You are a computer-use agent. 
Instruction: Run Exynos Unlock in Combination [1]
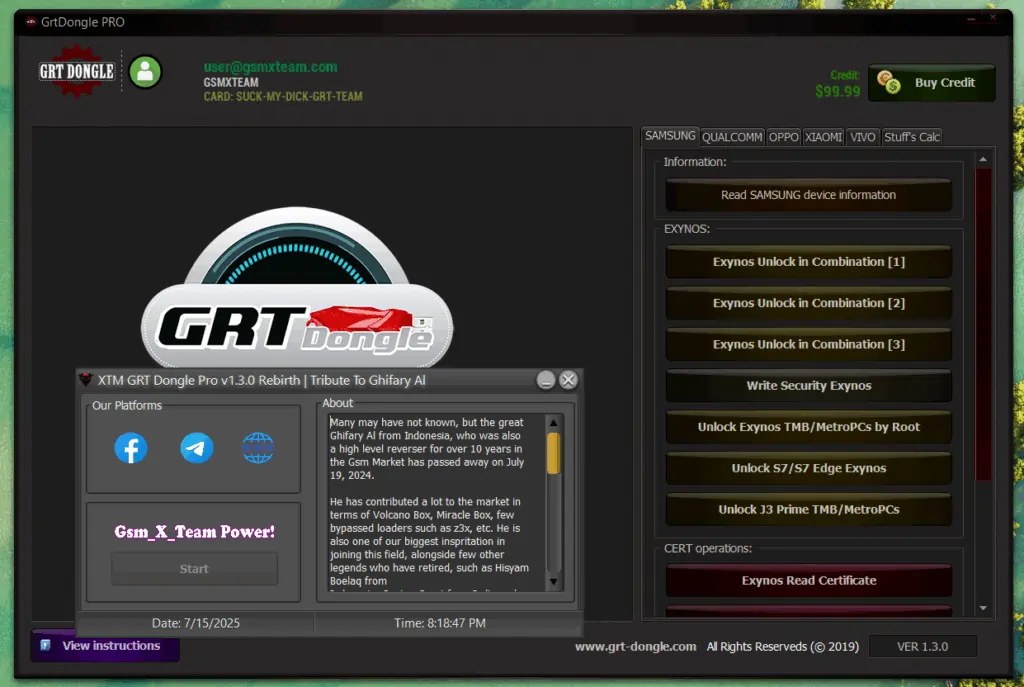(x=808, y=262)
